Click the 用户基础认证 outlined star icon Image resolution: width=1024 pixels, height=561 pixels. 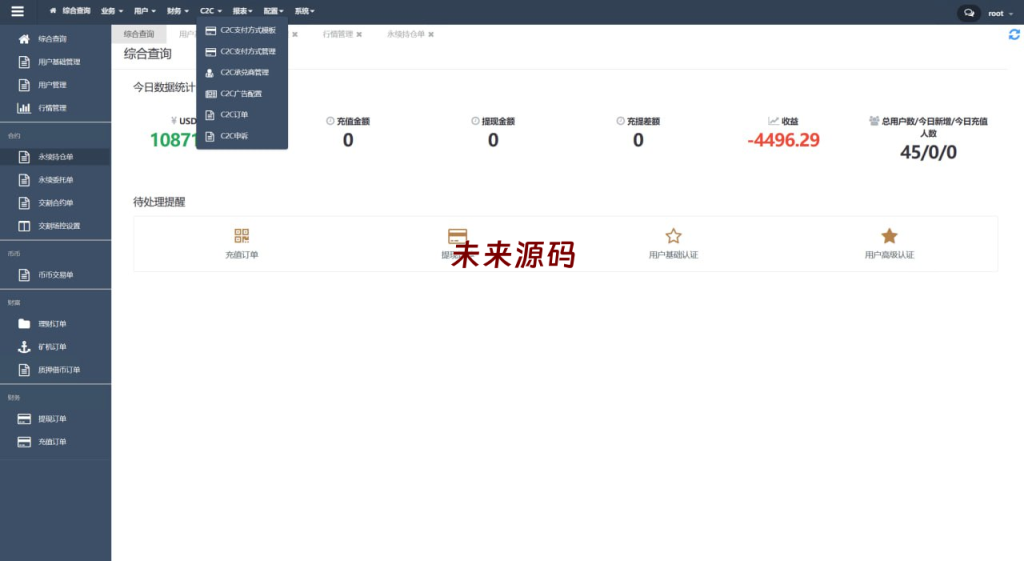[x=673, y=236]
